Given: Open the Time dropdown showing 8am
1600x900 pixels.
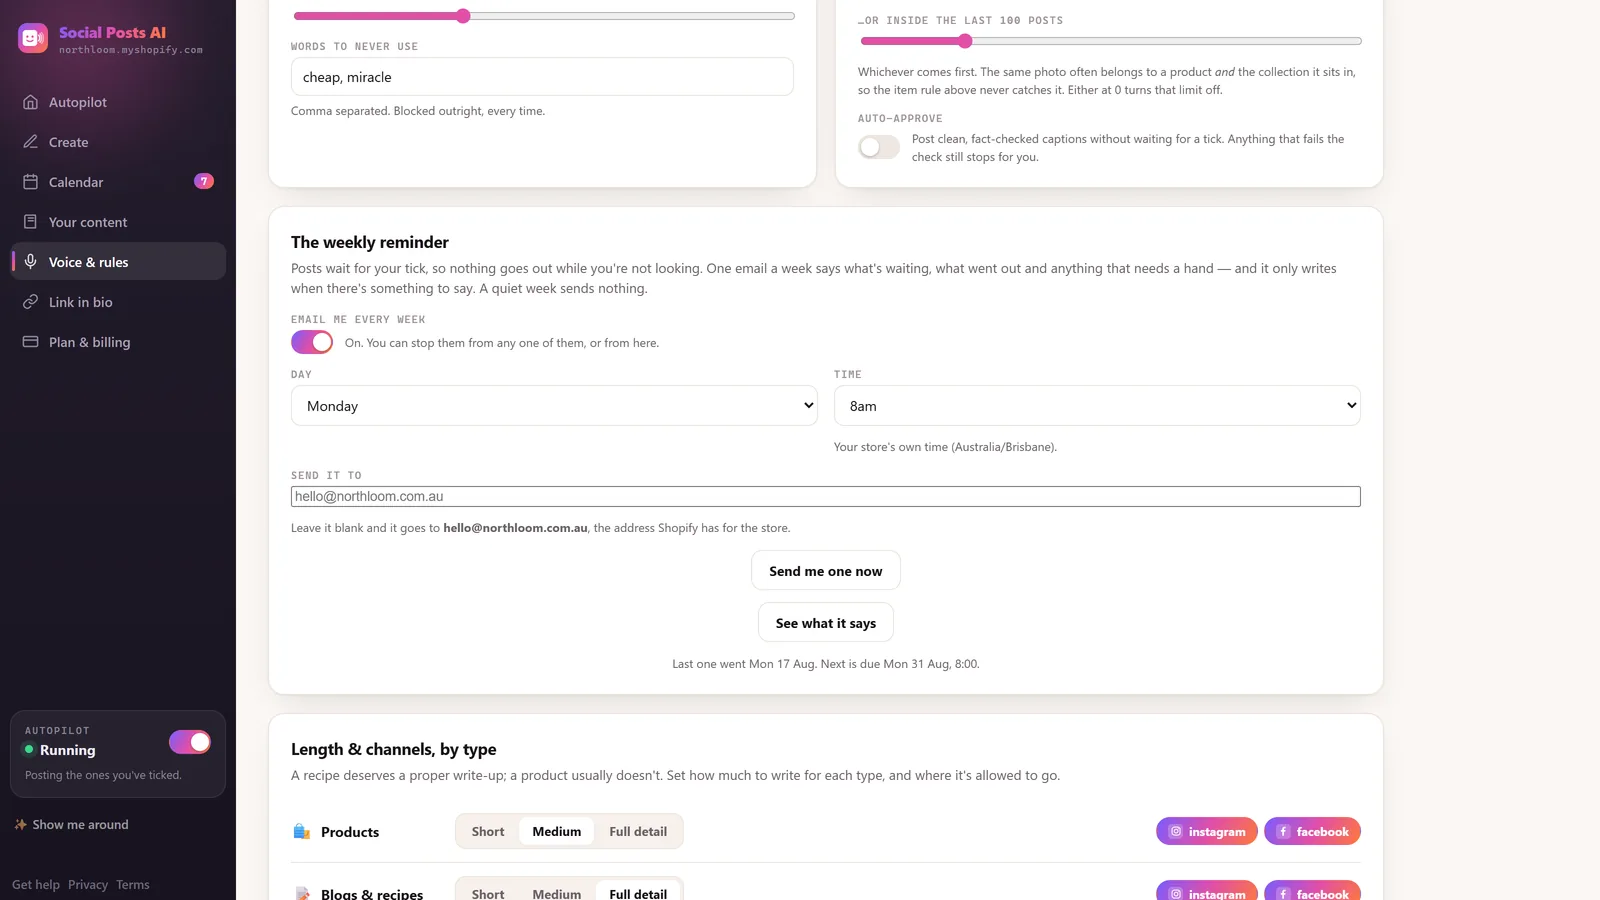Looking at the screenshot, I should [x=1097, y=406].
